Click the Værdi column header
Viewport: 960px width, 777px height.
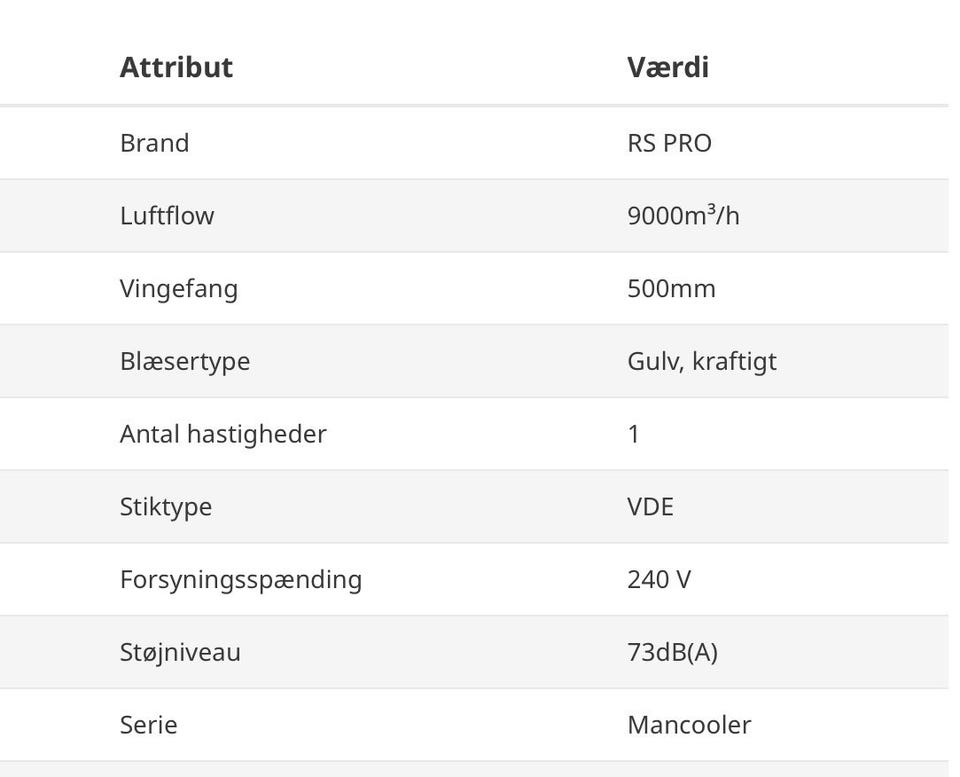pos(668,67)
